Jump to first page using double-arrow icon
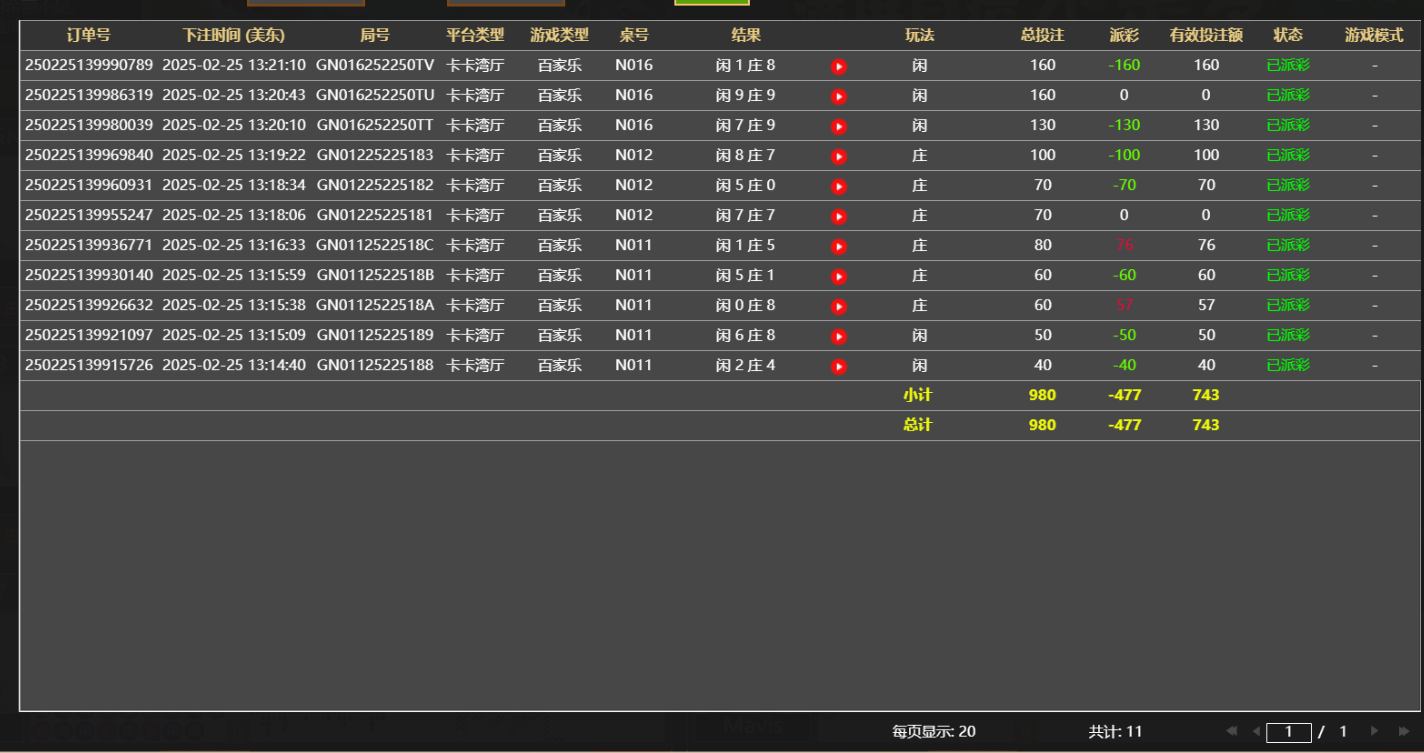 click(x=1231, y=730)
